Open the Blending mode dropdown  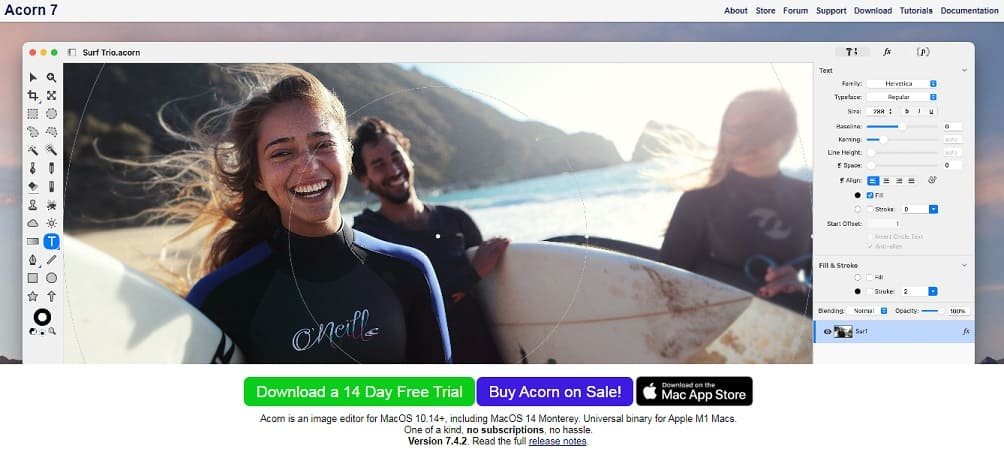pyautogui.click(x=868, y=311)
